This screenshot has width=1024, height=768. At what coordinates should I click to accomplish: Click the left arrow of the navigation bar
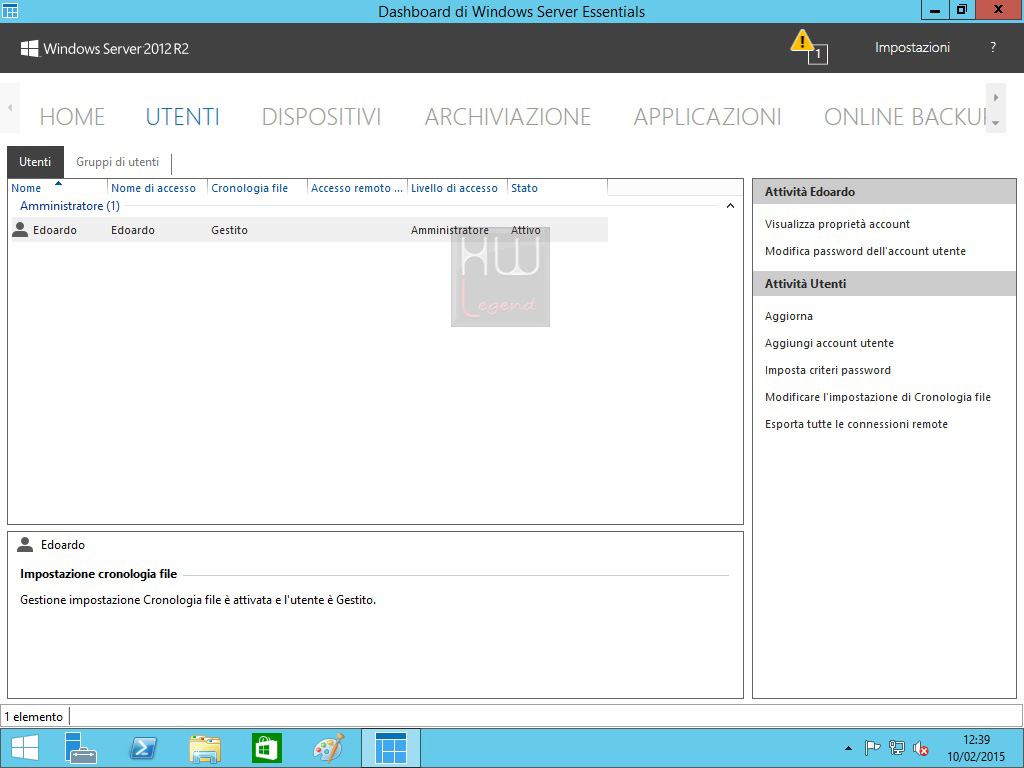tap(10, 108)
